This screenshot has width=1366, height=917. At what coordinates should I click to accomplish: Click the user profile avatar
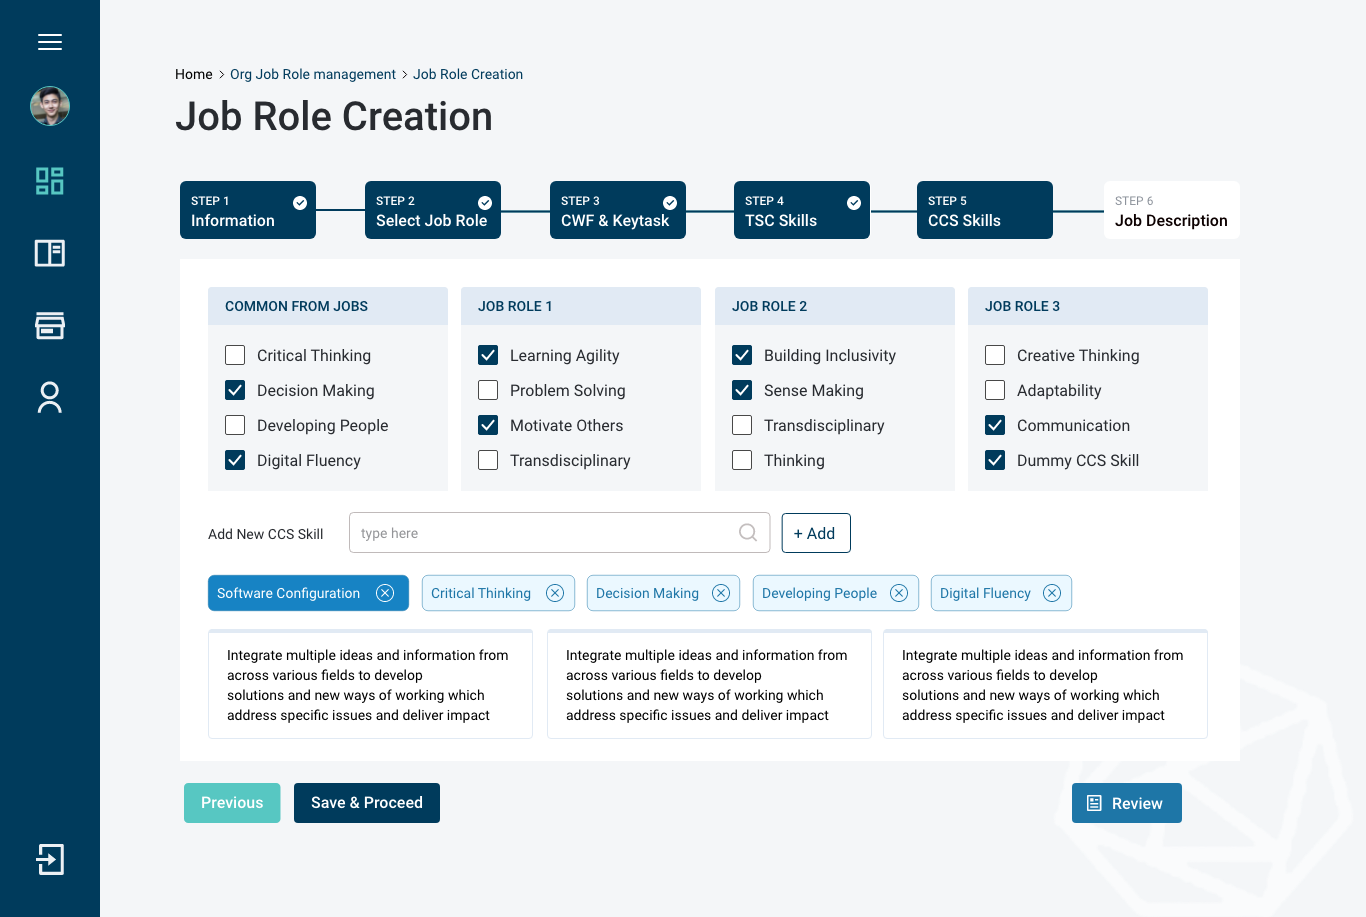[x=50, y=106]
